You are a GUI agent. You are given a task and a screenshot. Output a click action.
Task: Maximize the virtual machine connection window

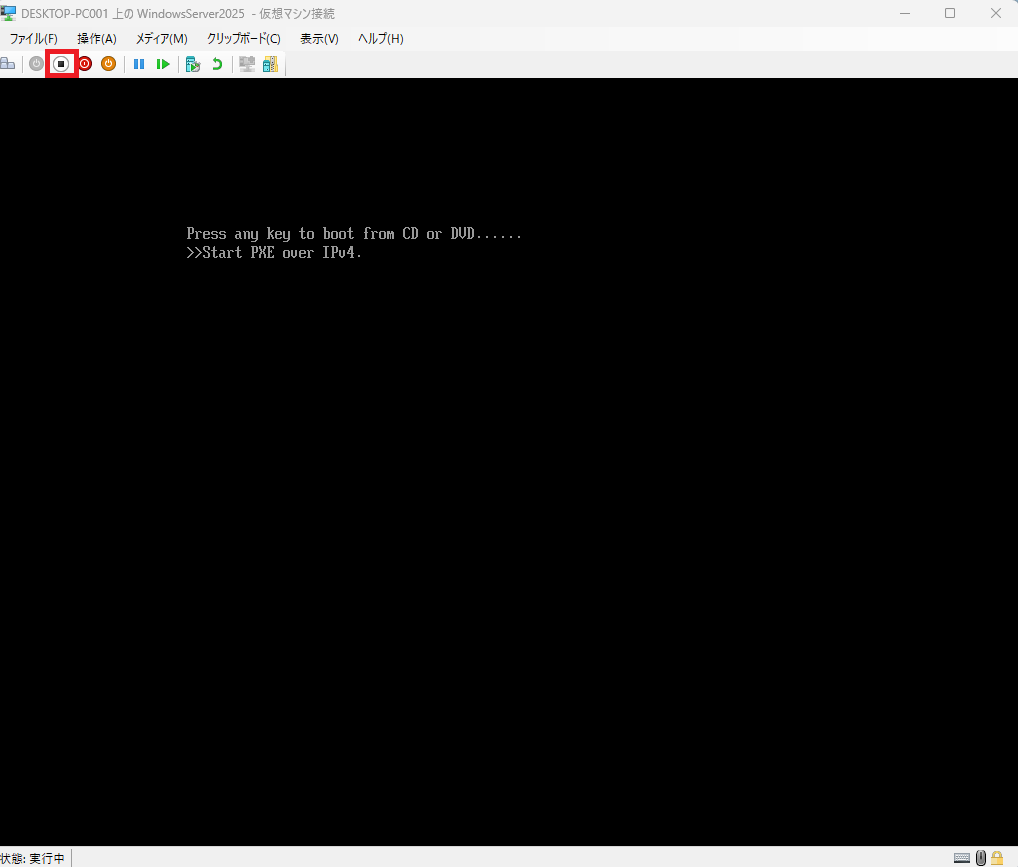point(950,13)
